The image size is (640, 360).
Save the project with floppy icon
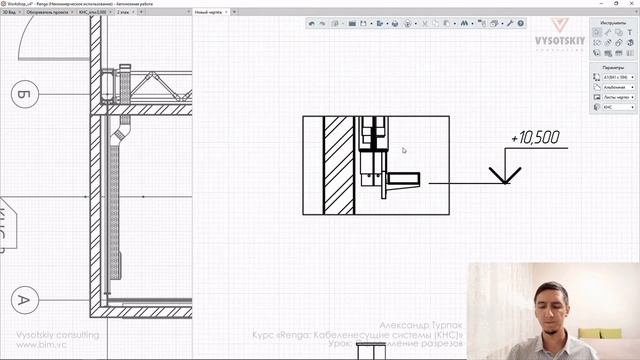point(363,24)
